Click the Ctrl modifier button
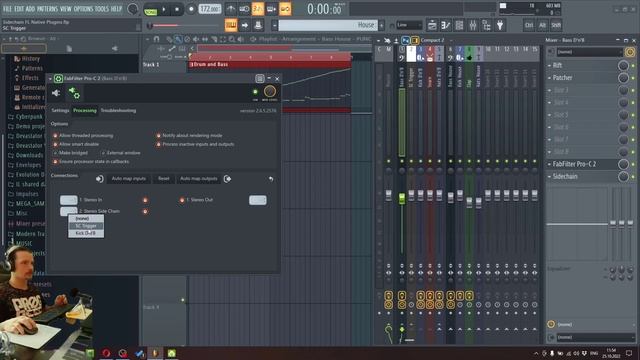This screenshot has width=640, height=360. (529, 25)
